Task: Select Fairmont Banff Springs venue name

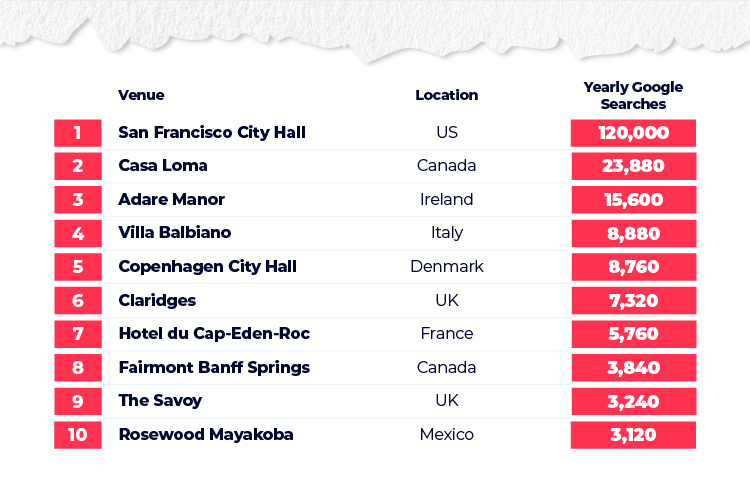Action: (x=214, y=367)
